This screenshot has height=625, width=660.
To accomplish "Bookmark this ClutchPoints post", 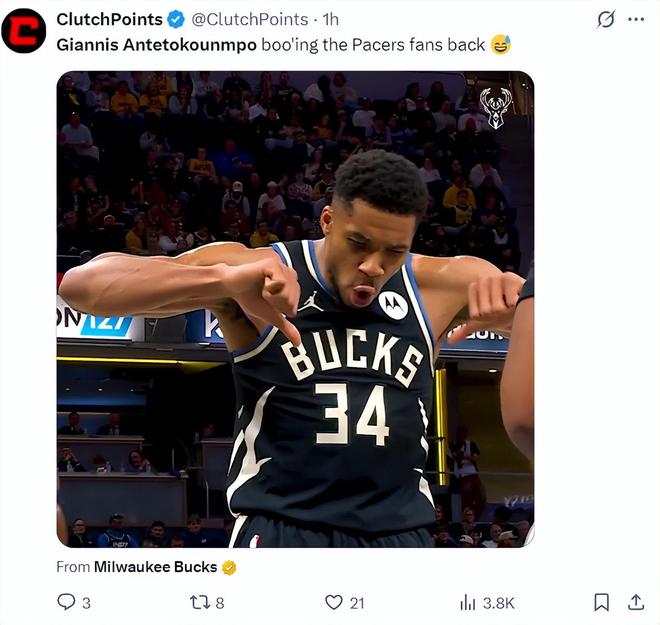I will 601,602.
